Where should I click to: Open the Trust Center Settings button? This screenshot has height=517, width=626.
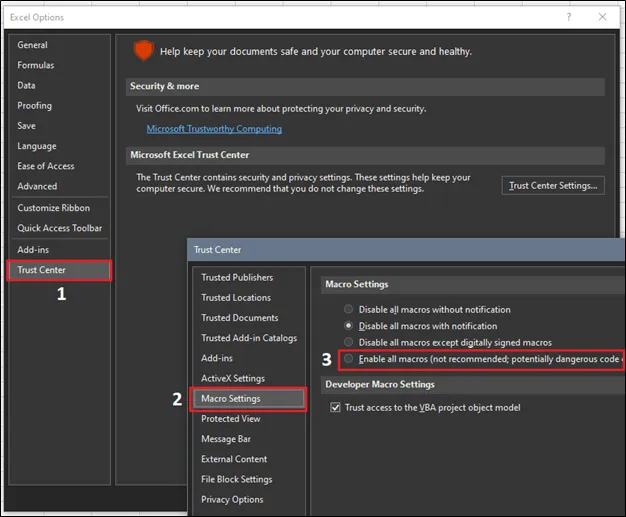point(553,186)
